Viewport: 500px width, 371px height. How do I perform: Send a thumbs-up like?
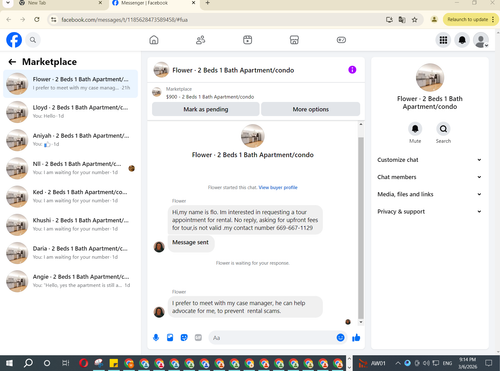[x=356, y=338]
